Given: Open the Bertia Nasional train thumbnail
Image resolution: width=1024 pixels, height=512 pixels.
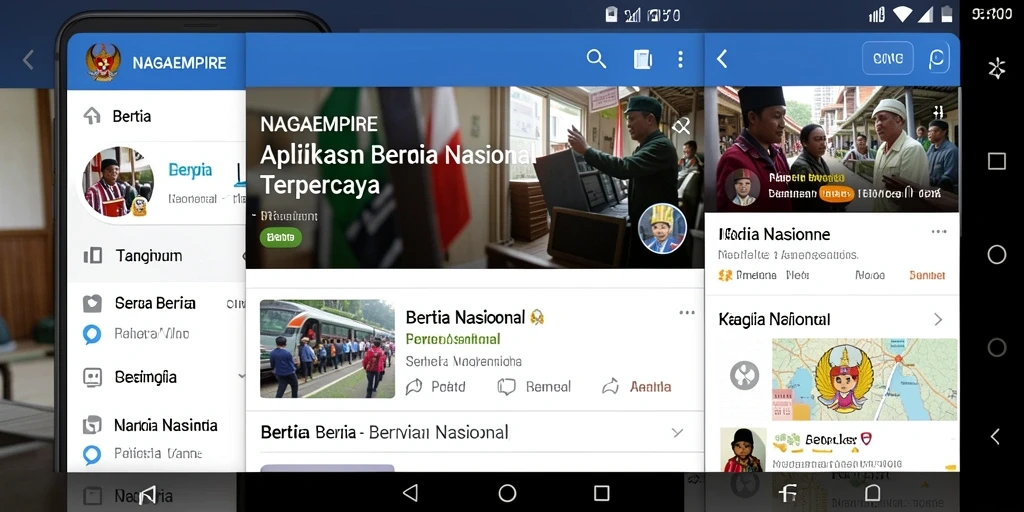Looking at the screenshot, I should coord(327,349).
